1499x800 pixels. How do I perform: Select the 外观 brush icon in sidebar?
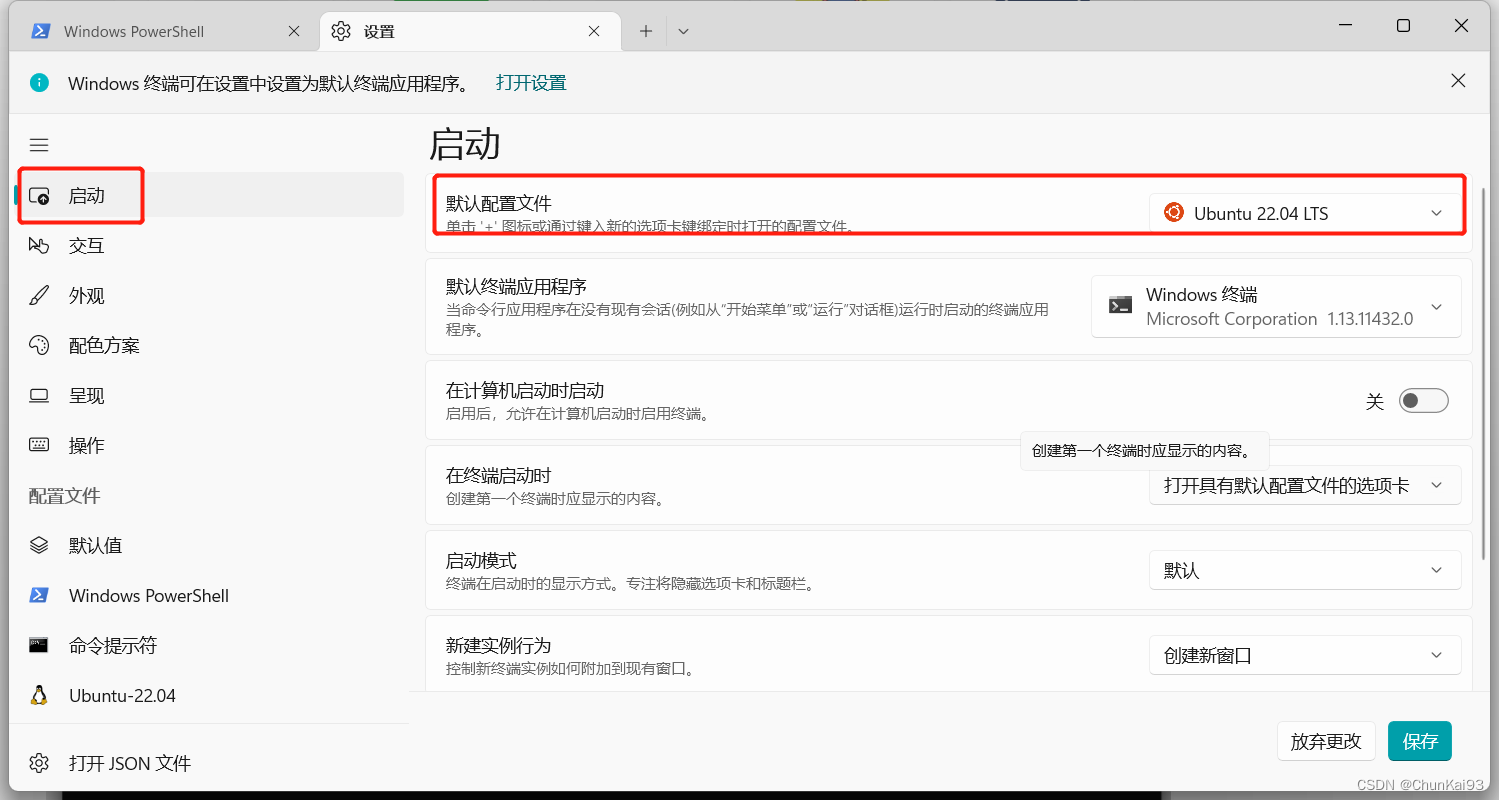point(39,295)
